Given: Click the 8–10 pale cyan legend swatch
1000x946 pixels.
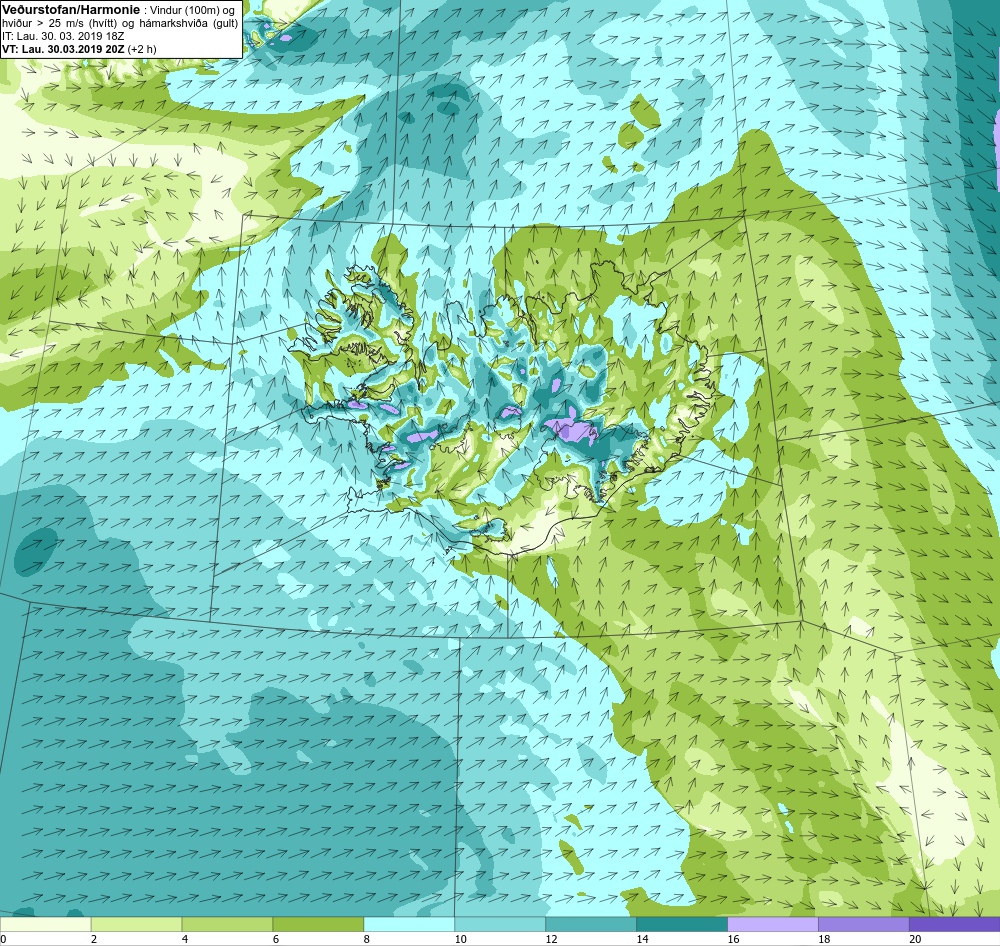Looking at the screenshot, I should click(409, 924).
